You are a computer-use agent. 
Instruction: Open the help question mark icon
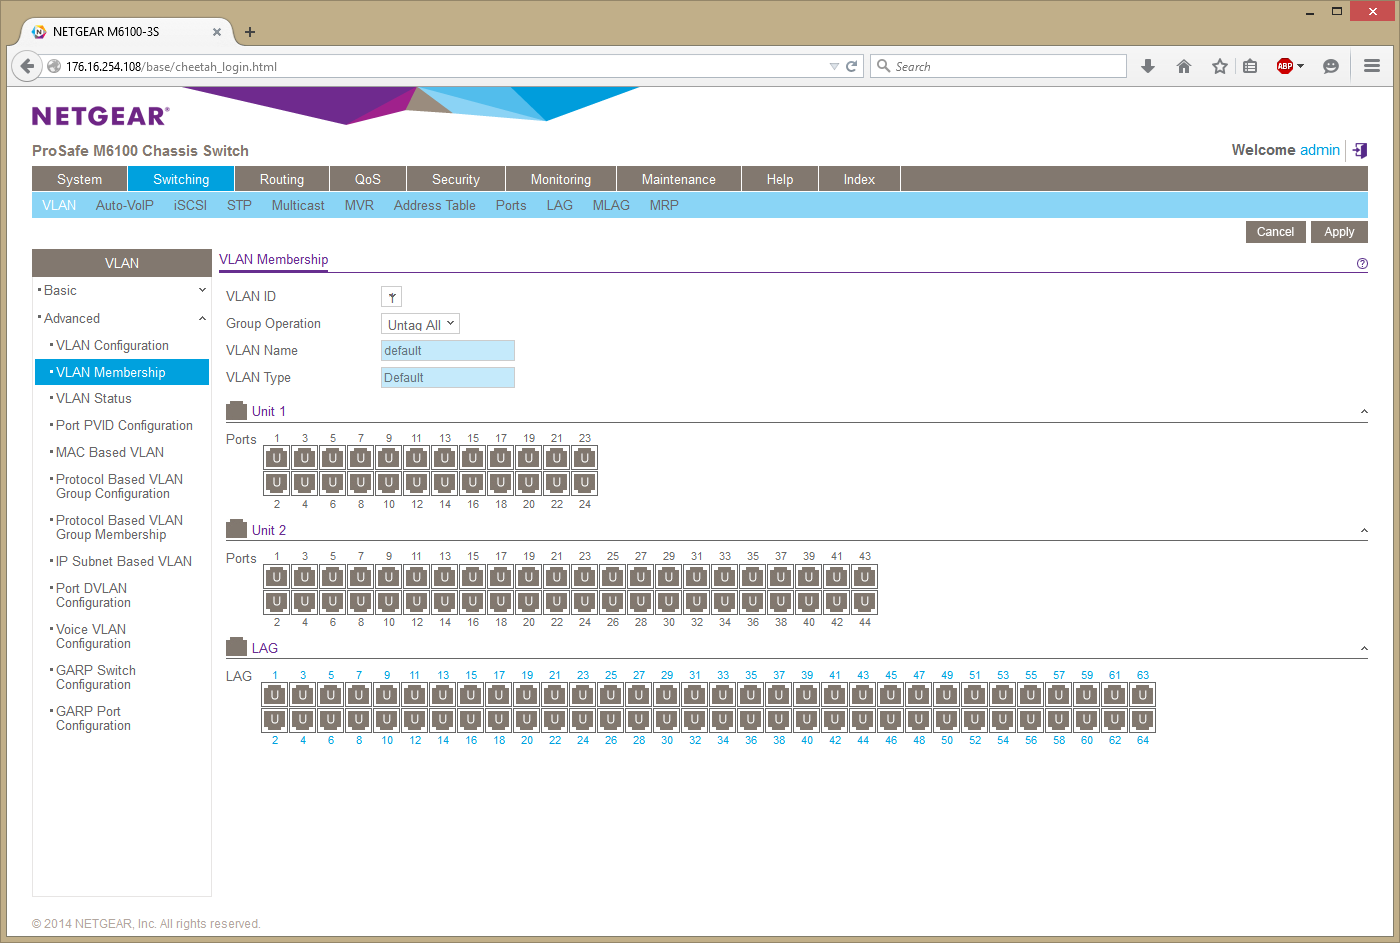pyautogui.click(x=1362, y=264)
